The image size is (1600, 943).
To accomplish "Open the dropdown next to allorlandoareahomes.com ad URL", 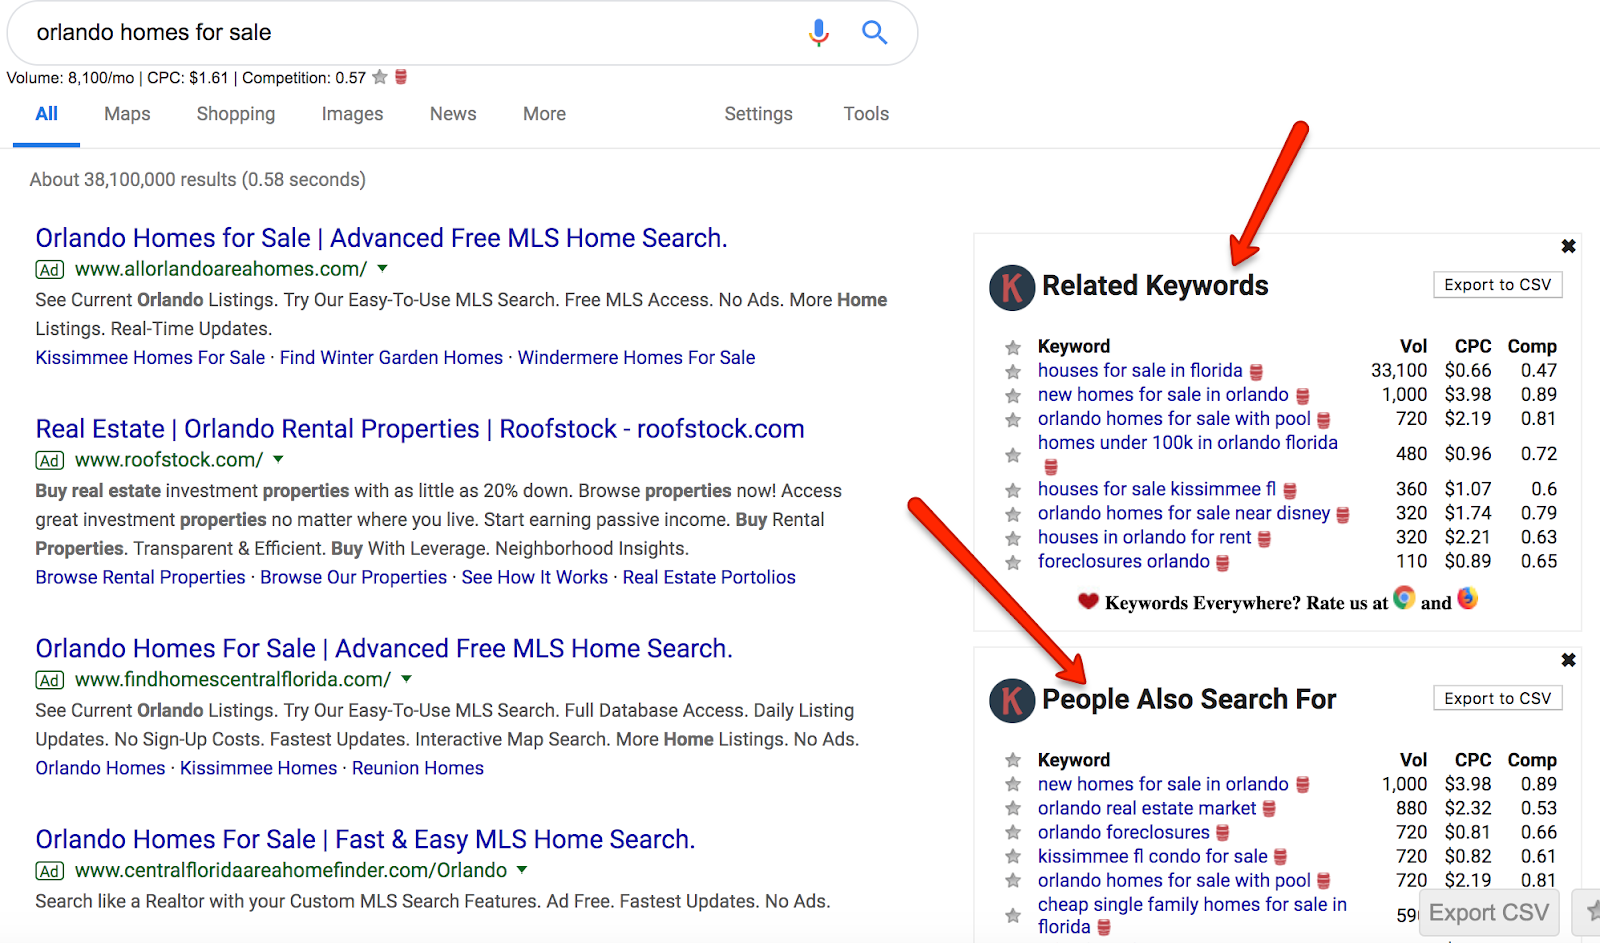I will click(383, 268).
